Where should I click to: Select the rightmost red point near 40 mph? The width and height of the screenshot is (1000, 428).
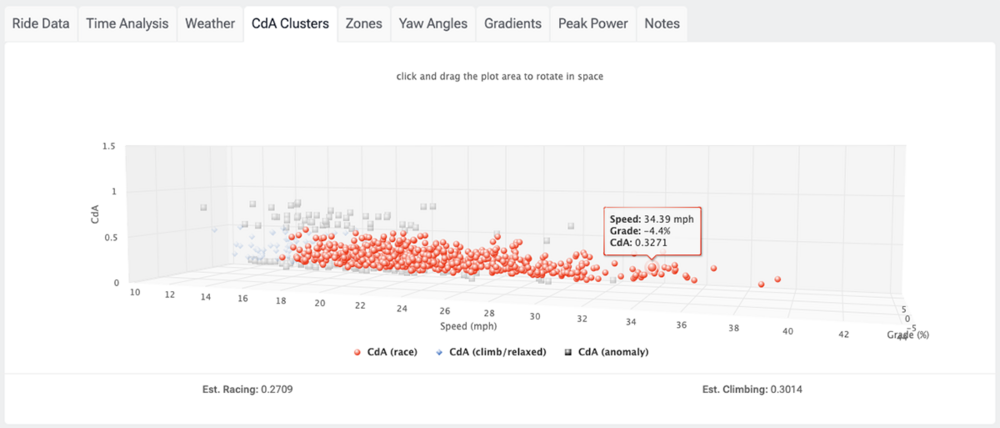click(x=777, y=279)
